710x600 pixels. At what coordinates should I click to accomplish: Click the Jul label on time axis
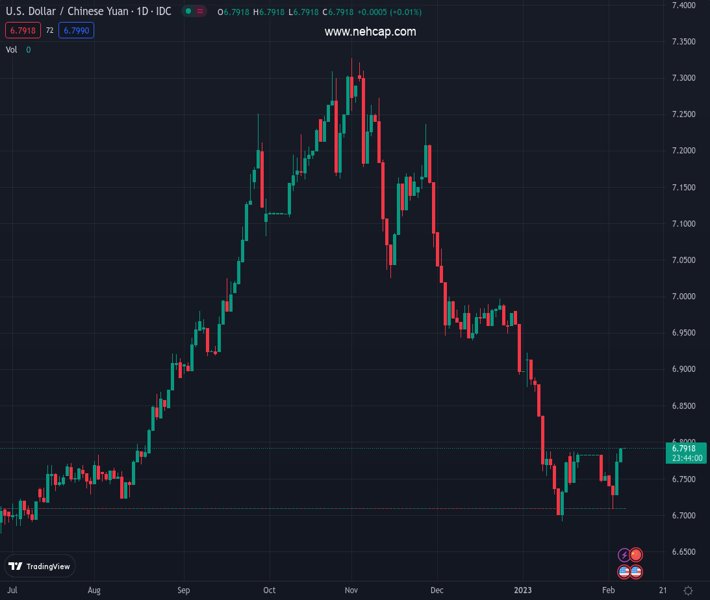click(12, 590)
